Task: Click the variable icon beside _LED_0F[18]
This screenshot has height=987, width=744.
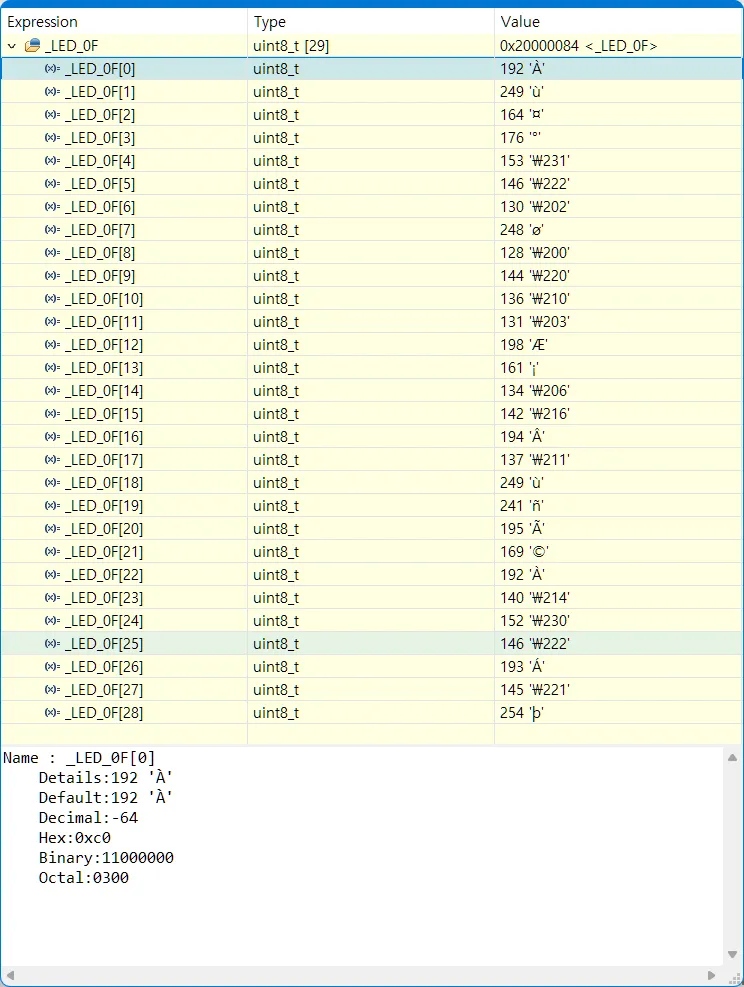Action: 52,483
